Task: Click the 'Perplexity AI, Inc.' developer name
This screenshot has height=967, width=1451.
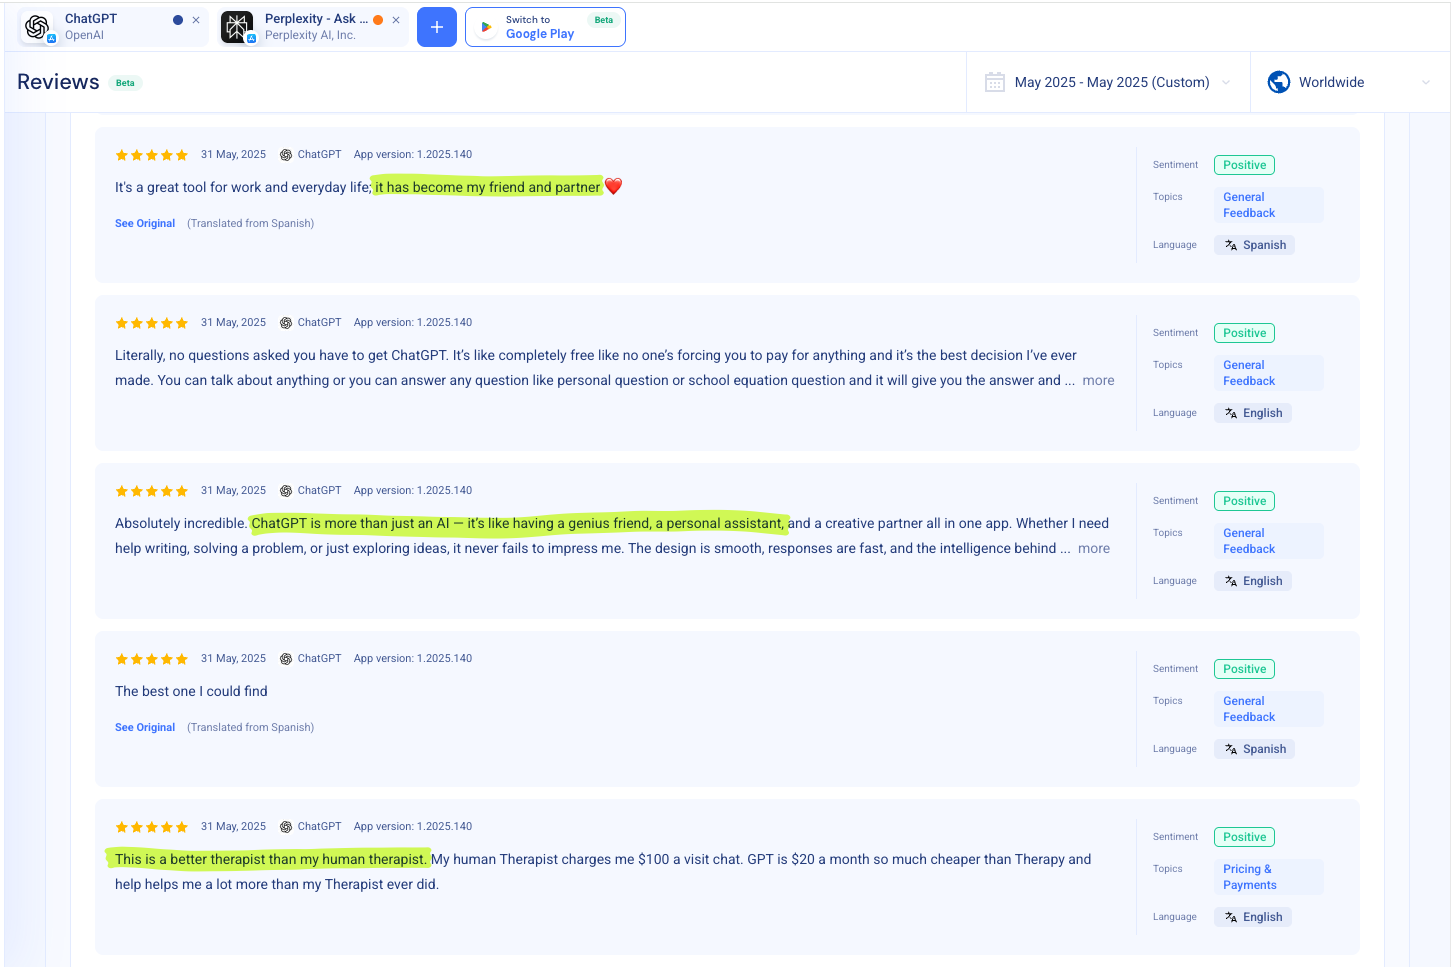Action: (x=310, y=35)
